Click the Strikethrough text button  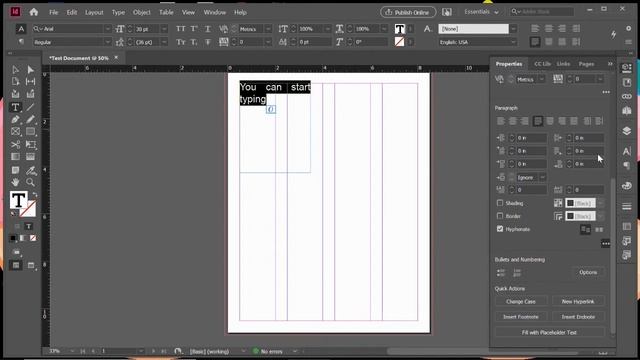(208, 42)
